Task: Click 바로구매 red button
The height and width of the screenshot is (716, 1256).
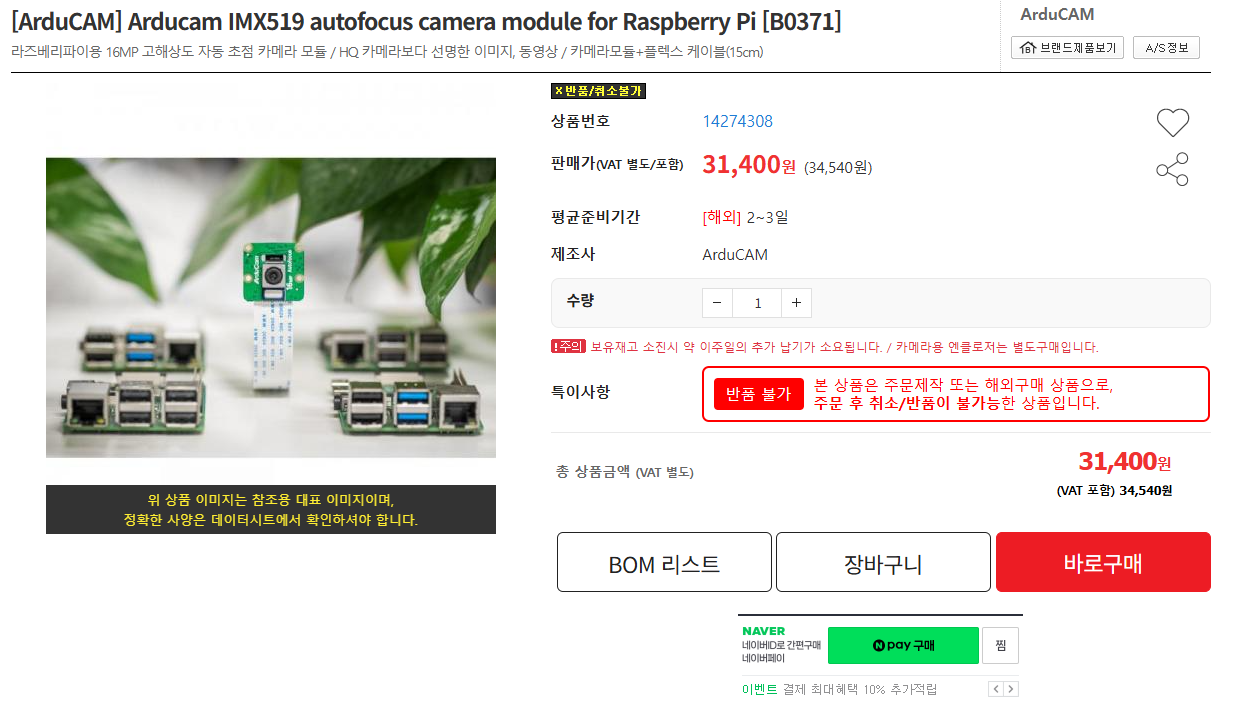Action: point(1103,562)
